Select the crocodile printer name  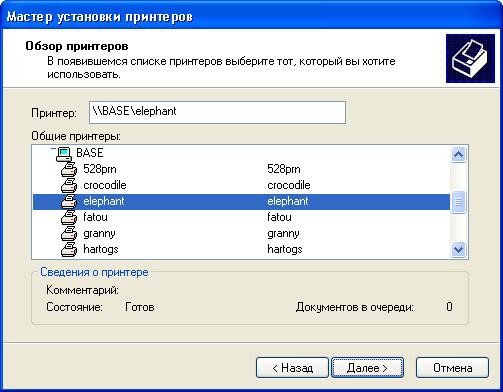[x=105, y=185]
